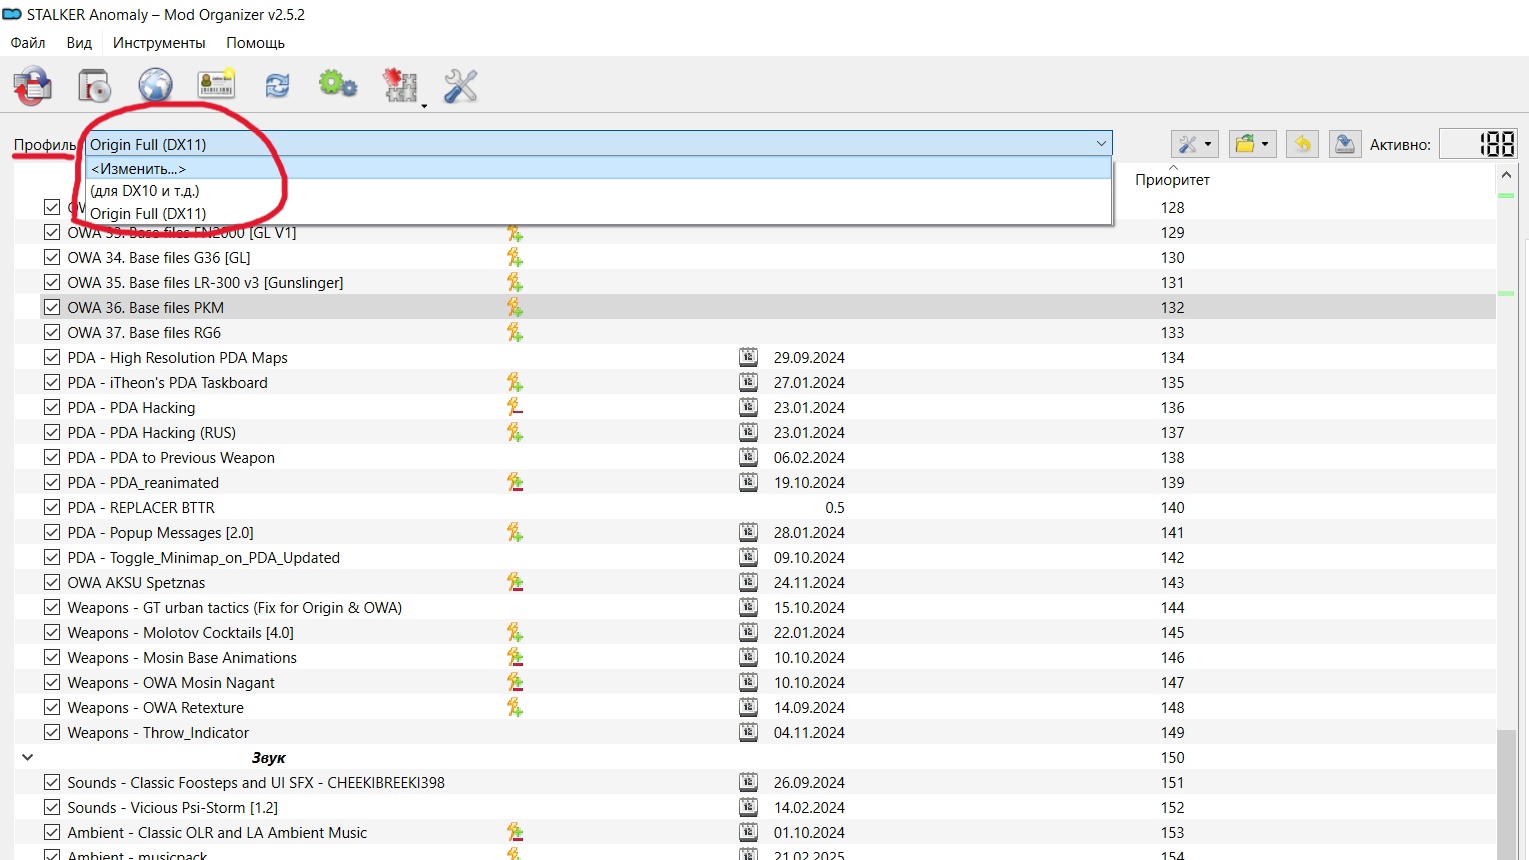This screenshot has height=860, width=1529.
Task: Uncheck OWA 35. Base files LR-300 v3
Action: [x=52, y=282]
